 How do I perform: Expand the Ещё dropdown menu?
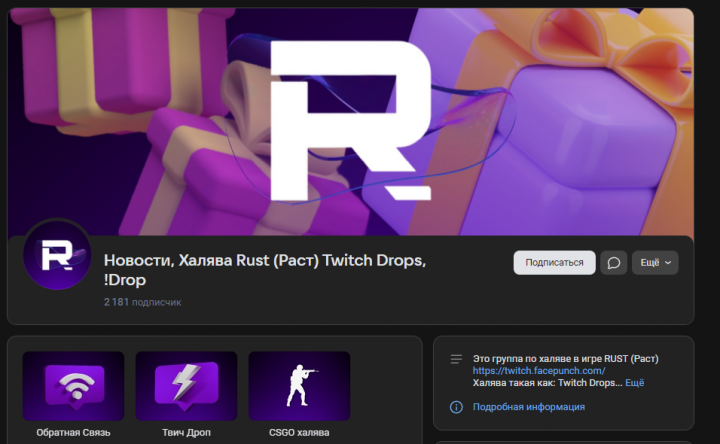[x=655, y=263]
